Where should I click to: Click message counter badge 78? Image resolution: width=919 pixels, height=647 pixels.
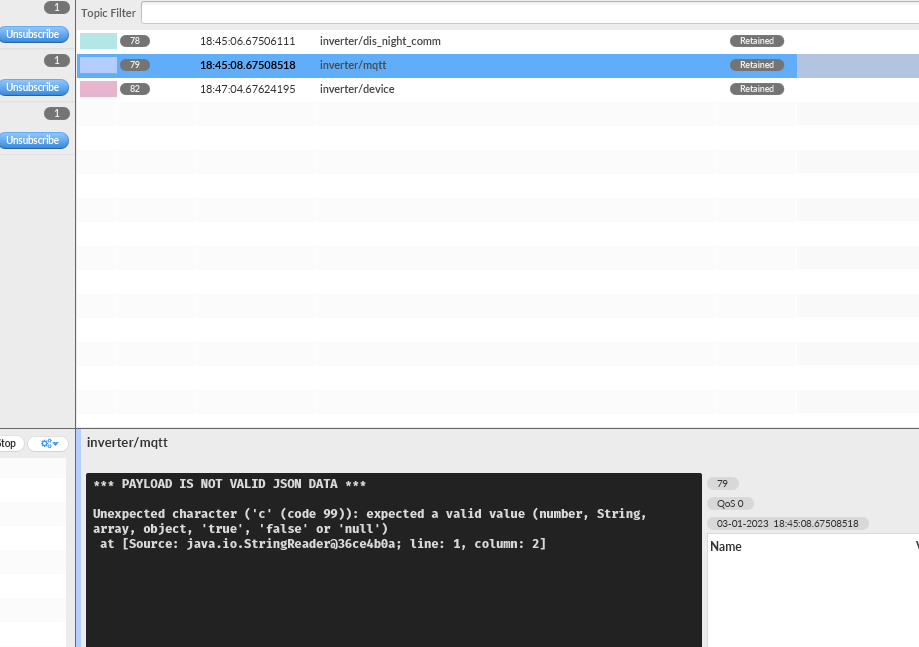click(x=135, y=41)
